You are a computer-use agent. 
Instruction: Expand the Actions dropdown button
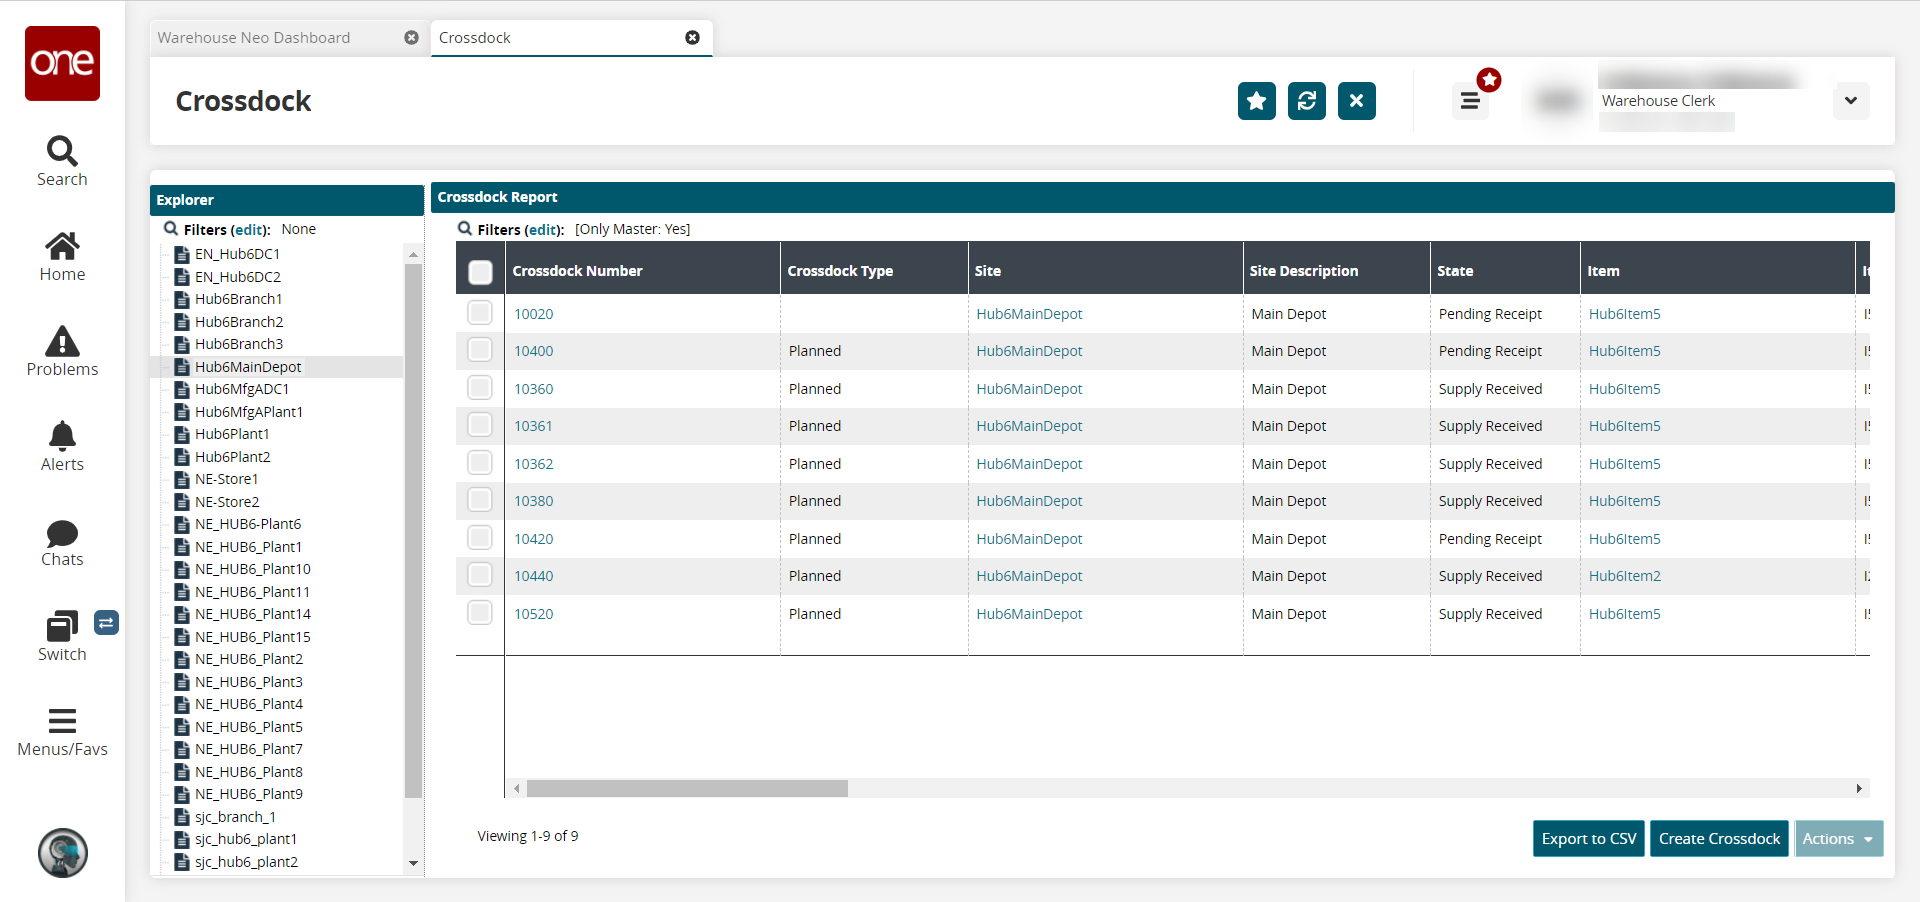coord(1838,839)
